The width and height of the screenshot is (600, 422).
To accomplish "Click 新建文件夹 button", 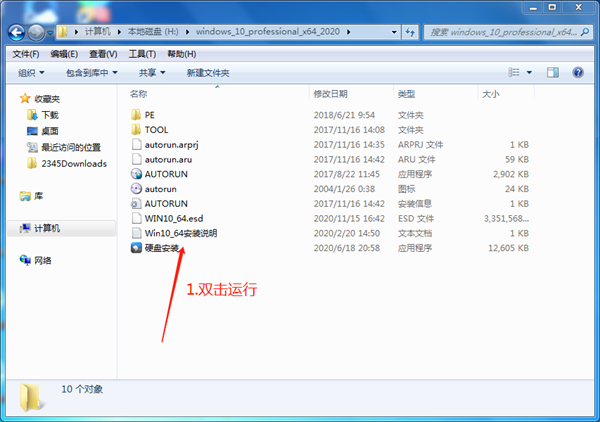I will tap(208, 73).
